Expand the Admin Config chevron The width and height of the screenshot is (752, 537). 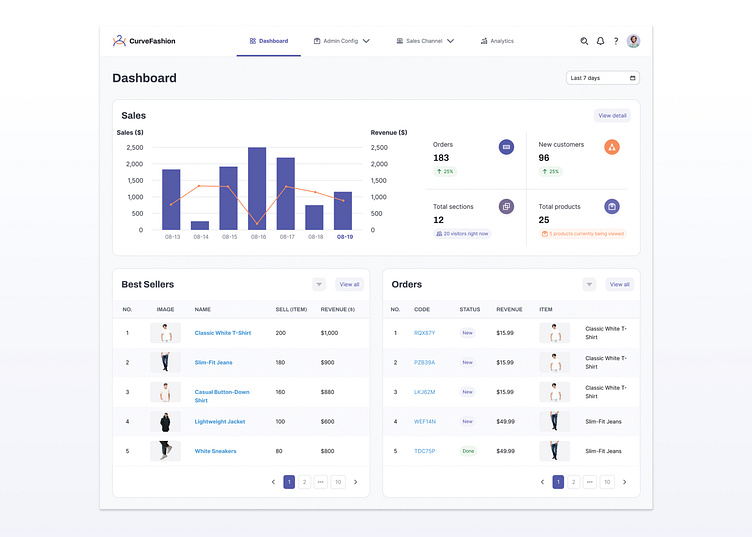(366, 41)
